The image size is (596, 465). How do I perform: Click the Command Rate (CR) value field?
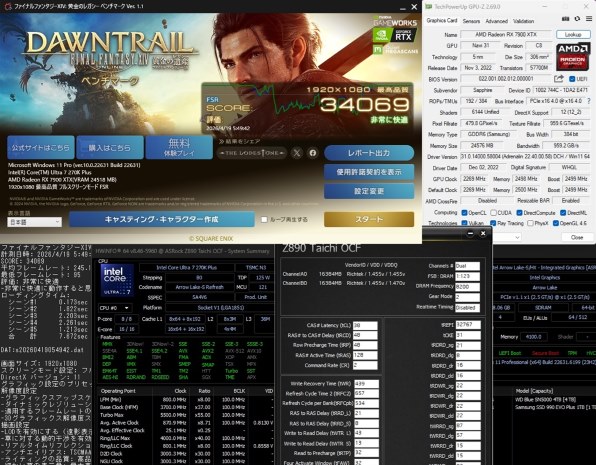365,365
